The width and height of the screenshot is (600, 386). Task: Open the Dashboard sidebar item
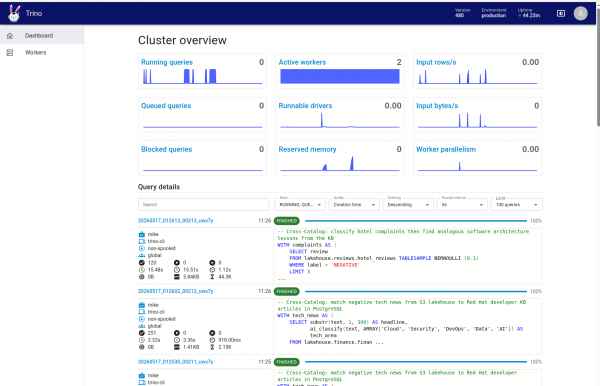(x=42, y=36)
